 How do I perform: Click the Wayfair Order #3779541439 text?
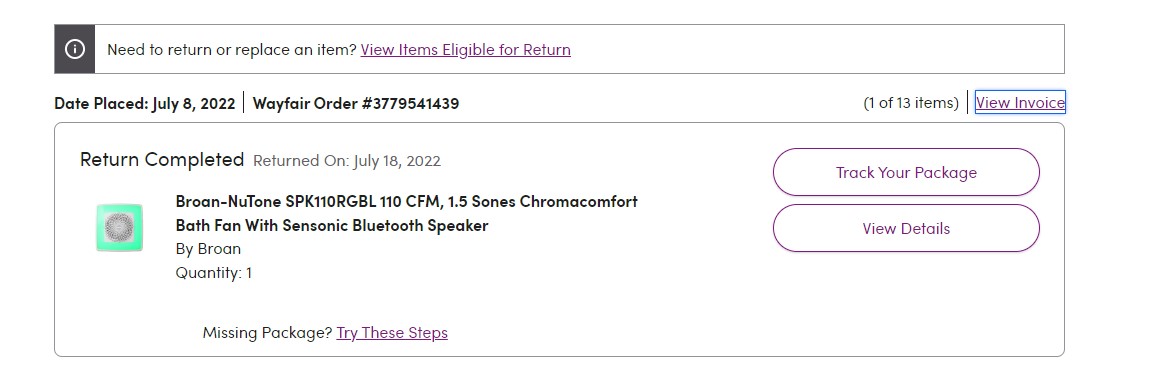click(355, 103)
